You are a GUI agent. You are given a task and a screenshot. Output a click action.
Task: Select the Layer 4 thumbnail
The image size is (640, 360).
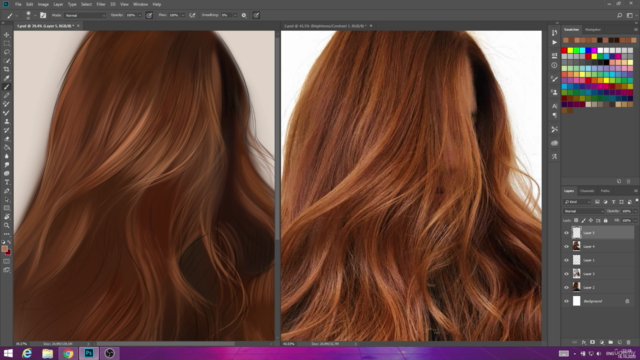coord(576,246)
